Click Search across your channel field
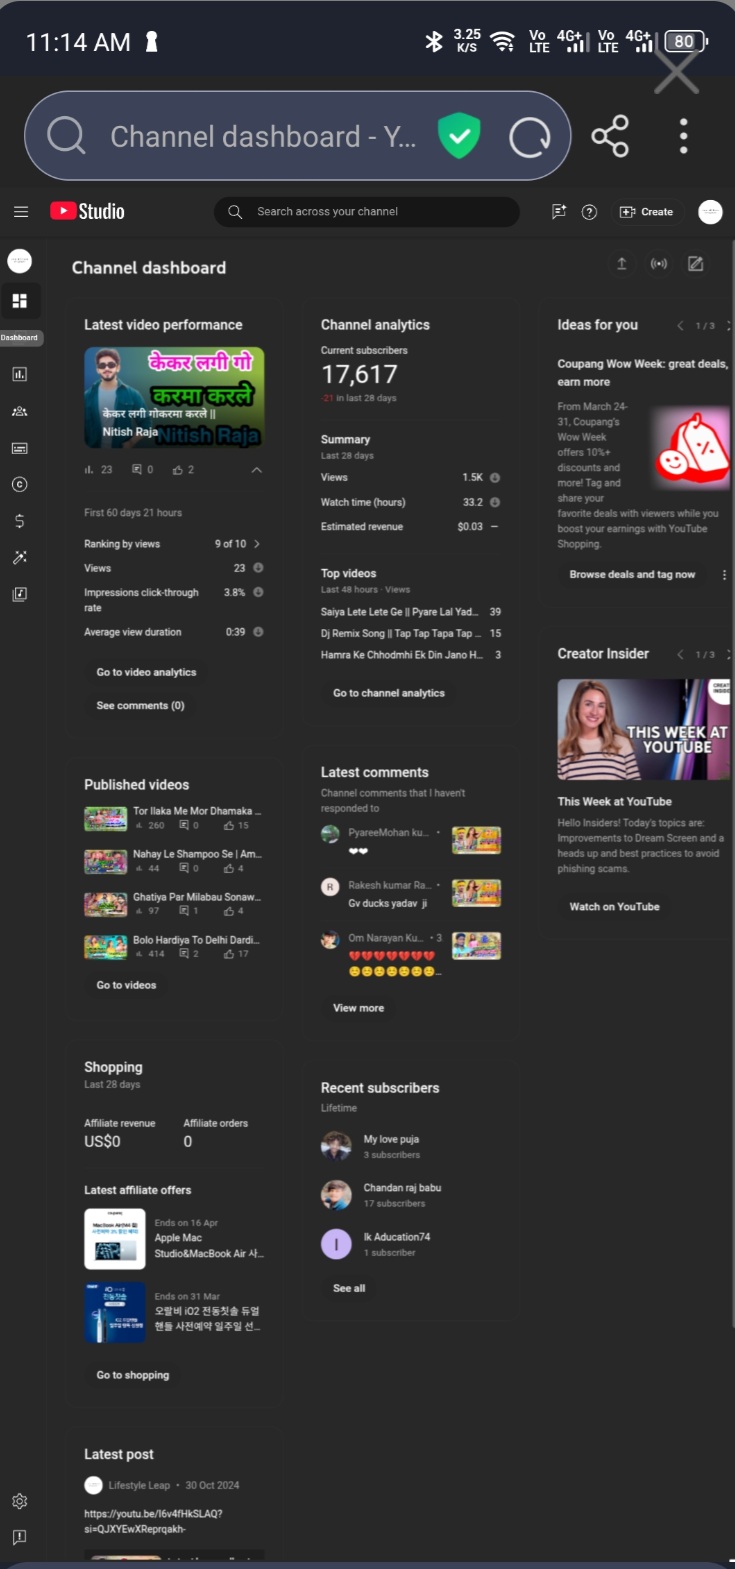This screenshot has height=1569, width=735. click(x=366, y=212)
